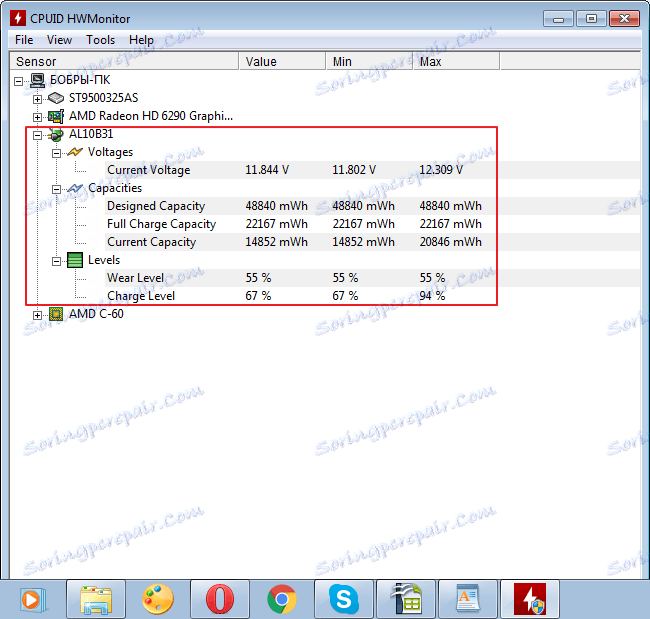The width and height of the screenshot is (650, 619).
Task: Click the 14852 mWh current capacity value
Action: (276, 242)
